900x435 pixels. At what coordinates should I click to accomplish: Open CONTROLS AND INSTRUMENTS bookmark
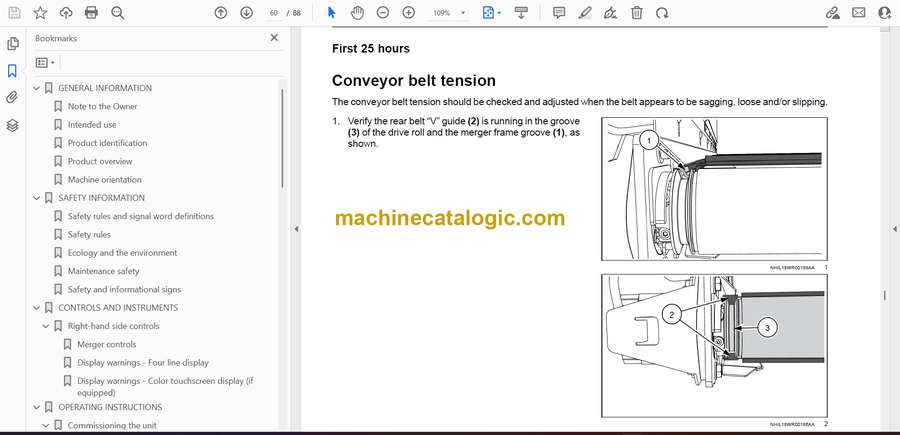118,308
